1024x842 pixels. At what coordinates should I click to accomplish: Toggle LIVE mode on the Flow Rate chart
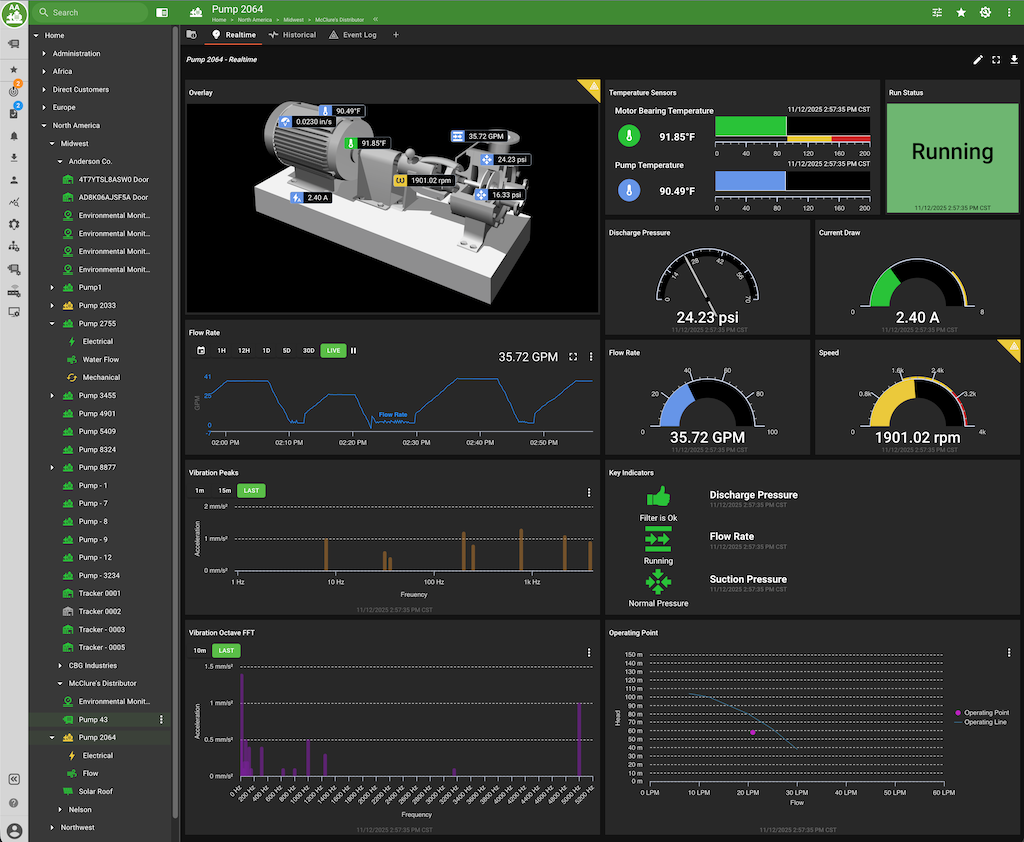333,351
